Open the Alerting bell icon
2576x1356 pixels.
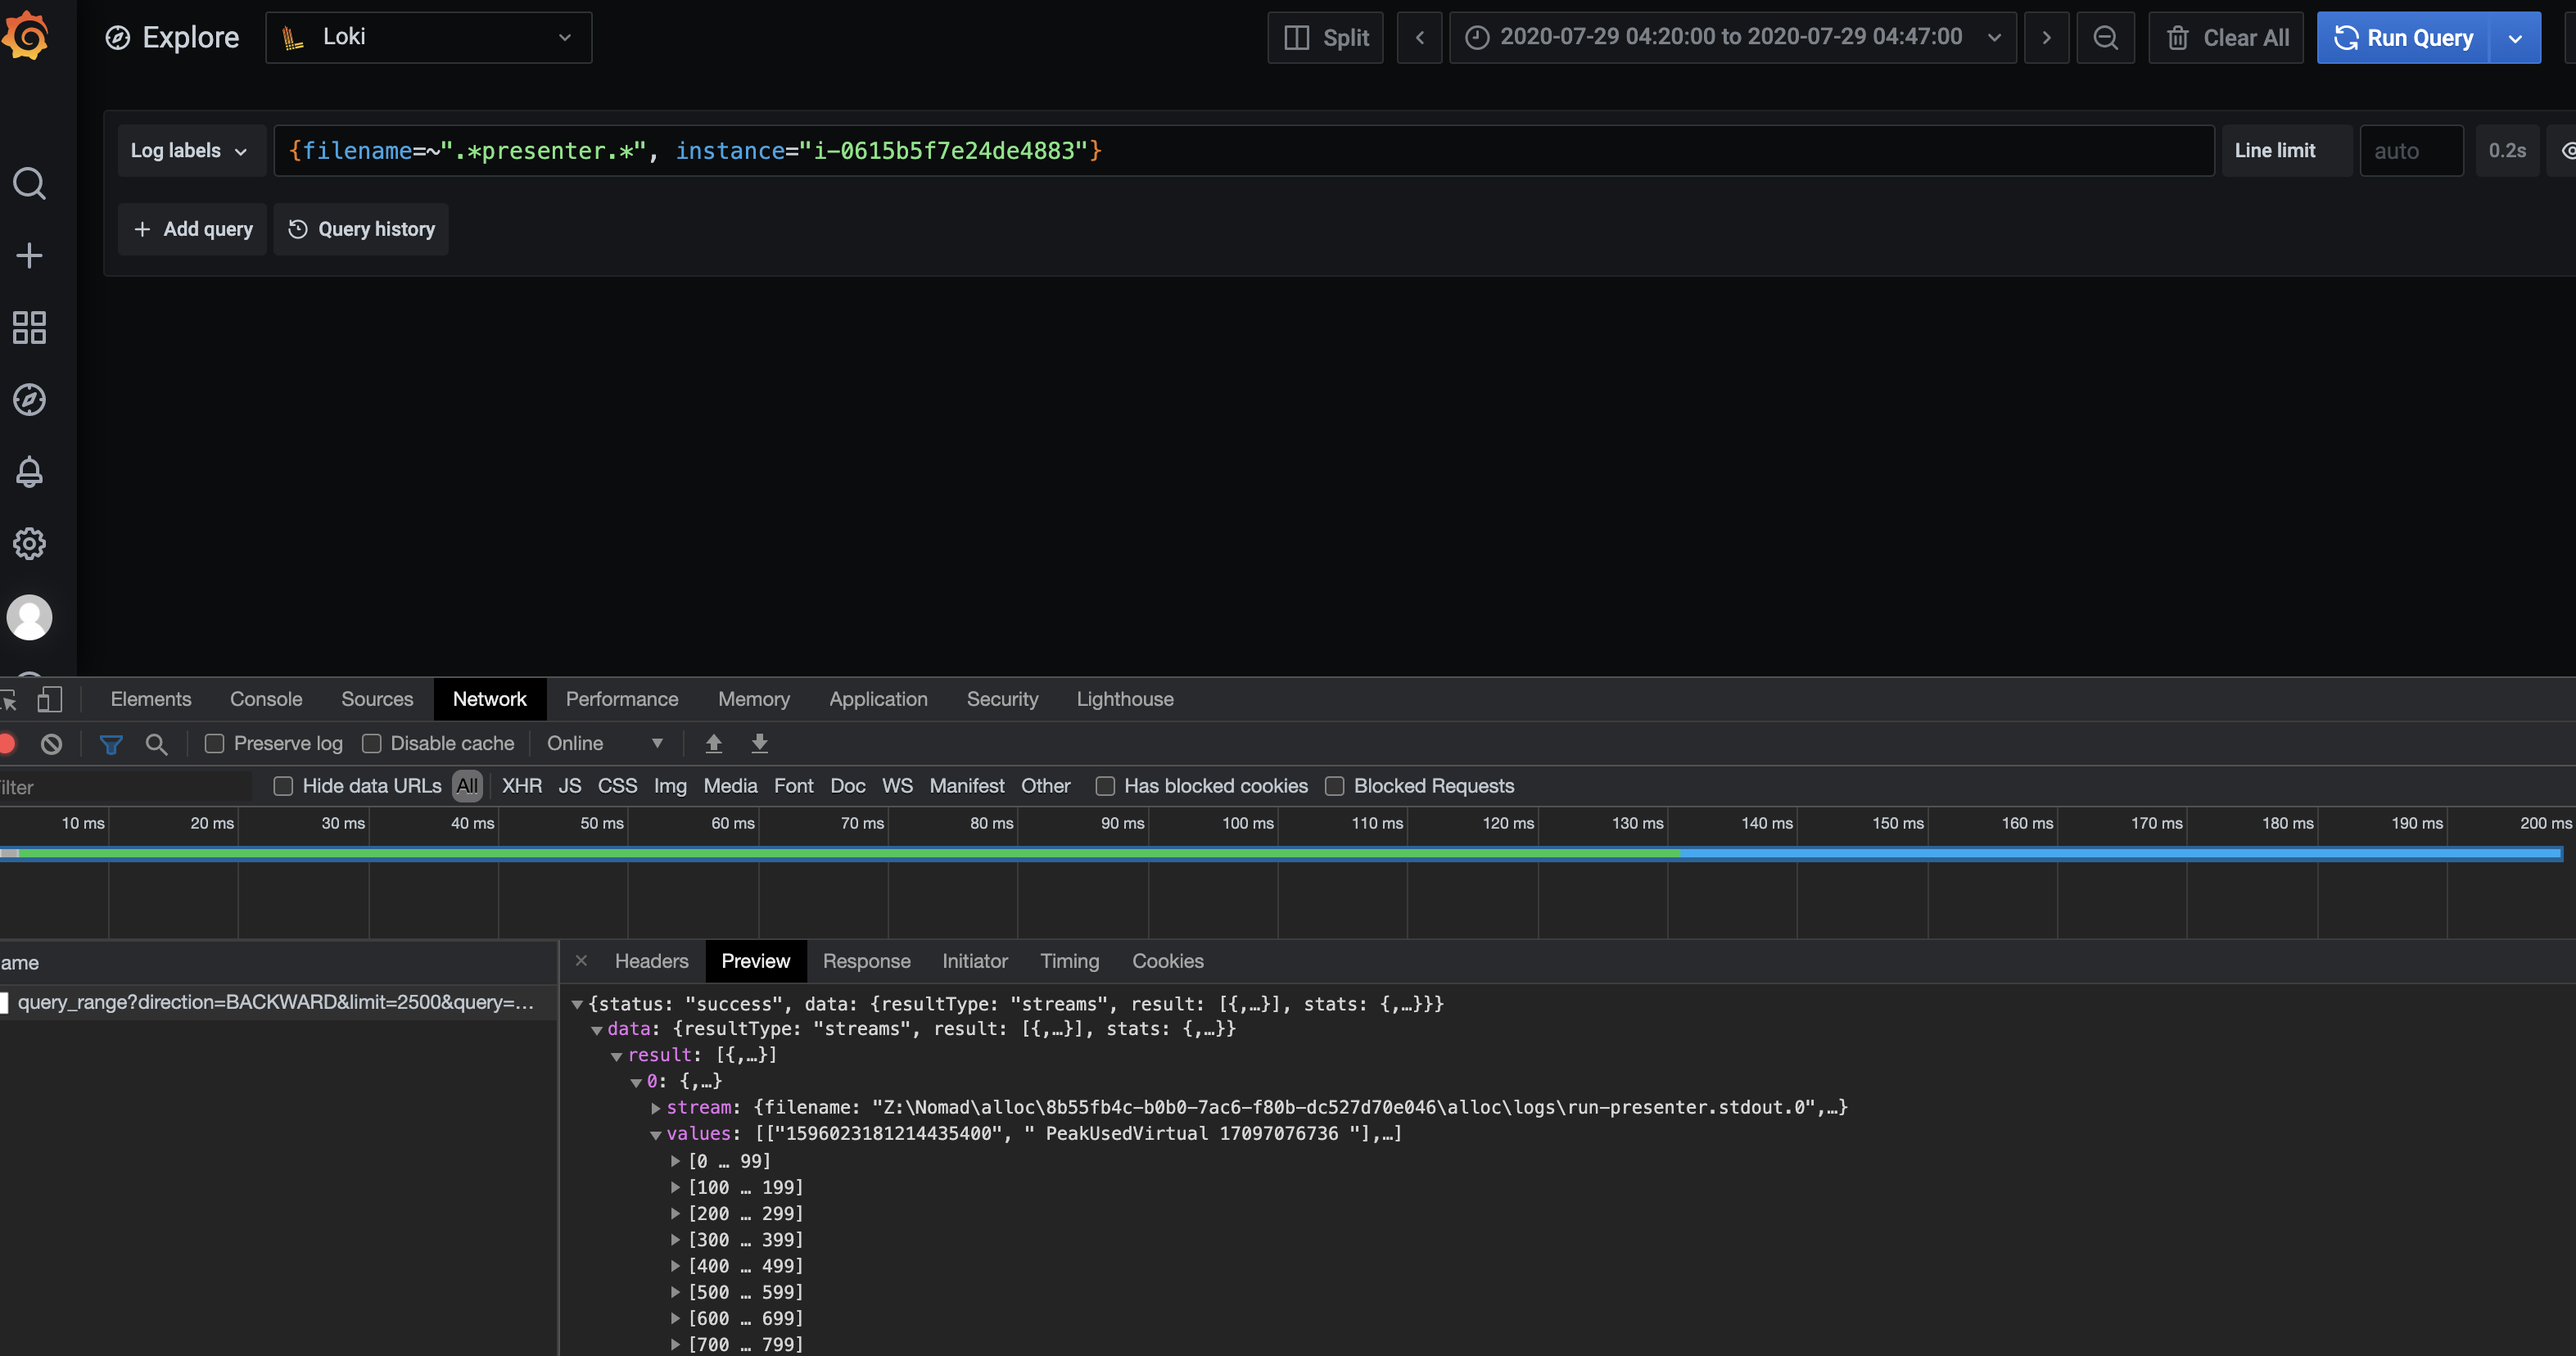coord(29,472)
